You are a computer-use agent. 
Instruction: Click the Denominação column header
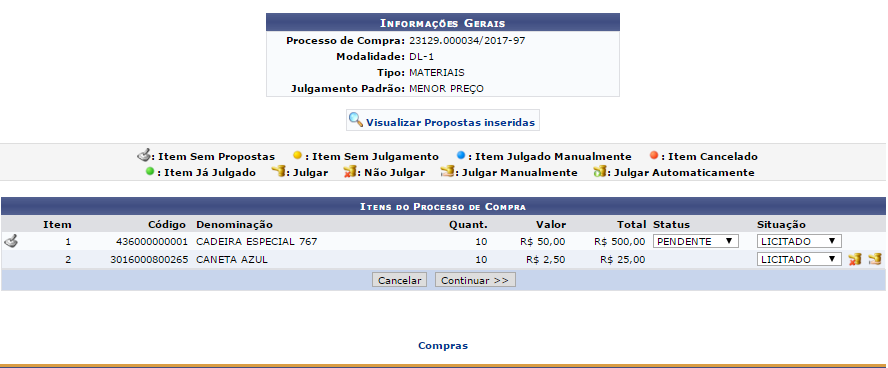pos(234,225)
